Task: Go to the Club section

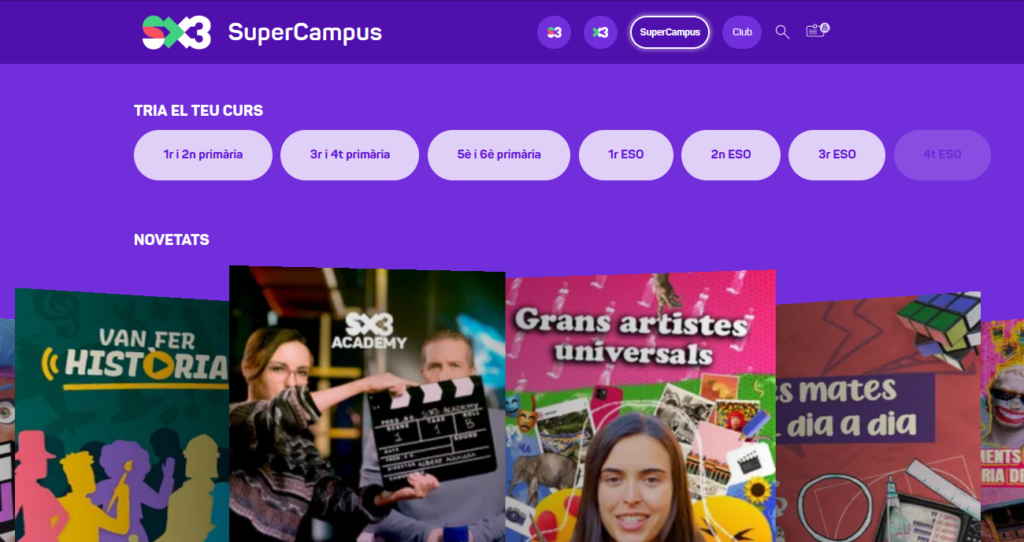Action: coord(742,32)
